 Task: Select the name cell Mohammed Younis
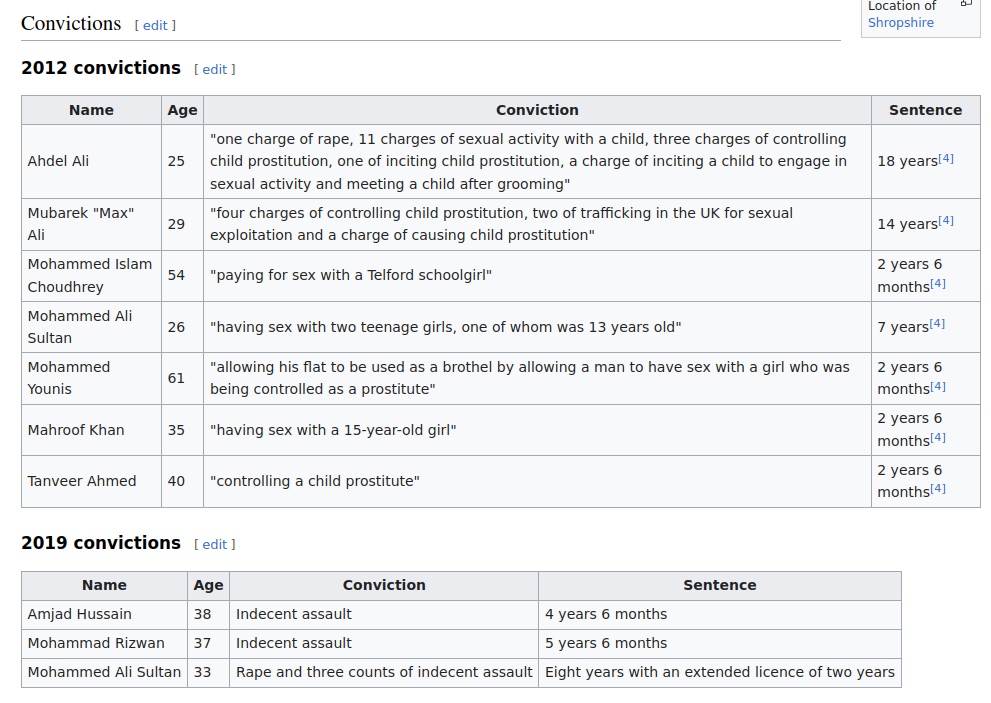pos(92,378)
